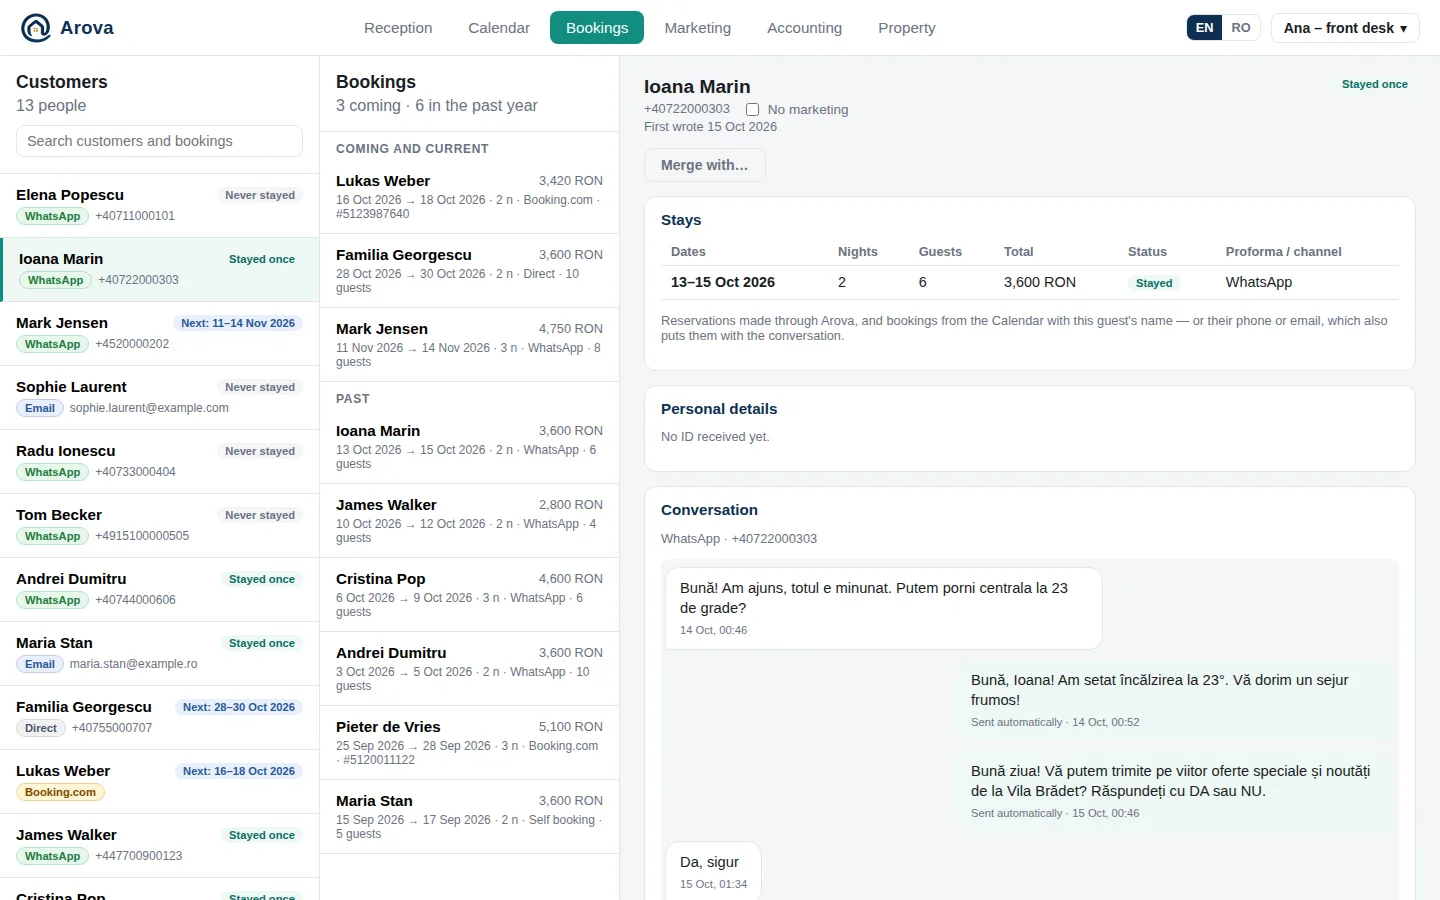Image resolution: width=1440 pixels, height=900 pixels.
Task: Go to the Calendar tab
Action: [x=499, y=28]
